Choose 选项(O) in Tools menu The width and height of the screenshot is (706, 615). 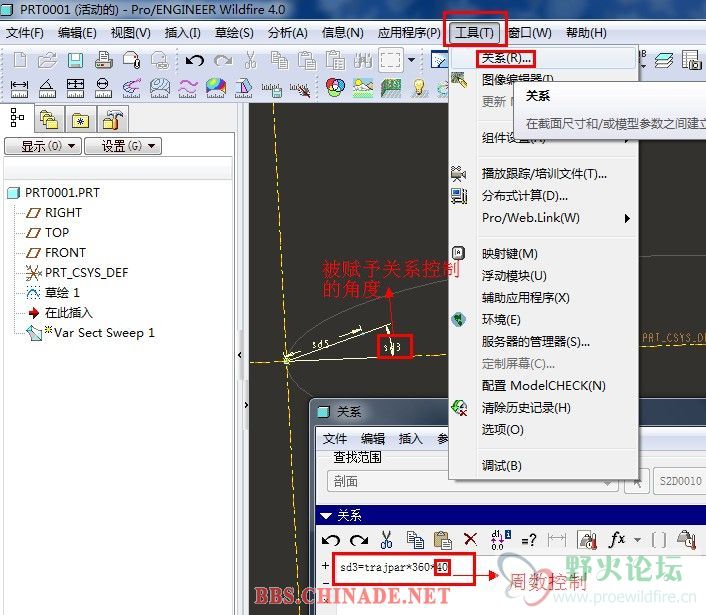pos(502,430)
